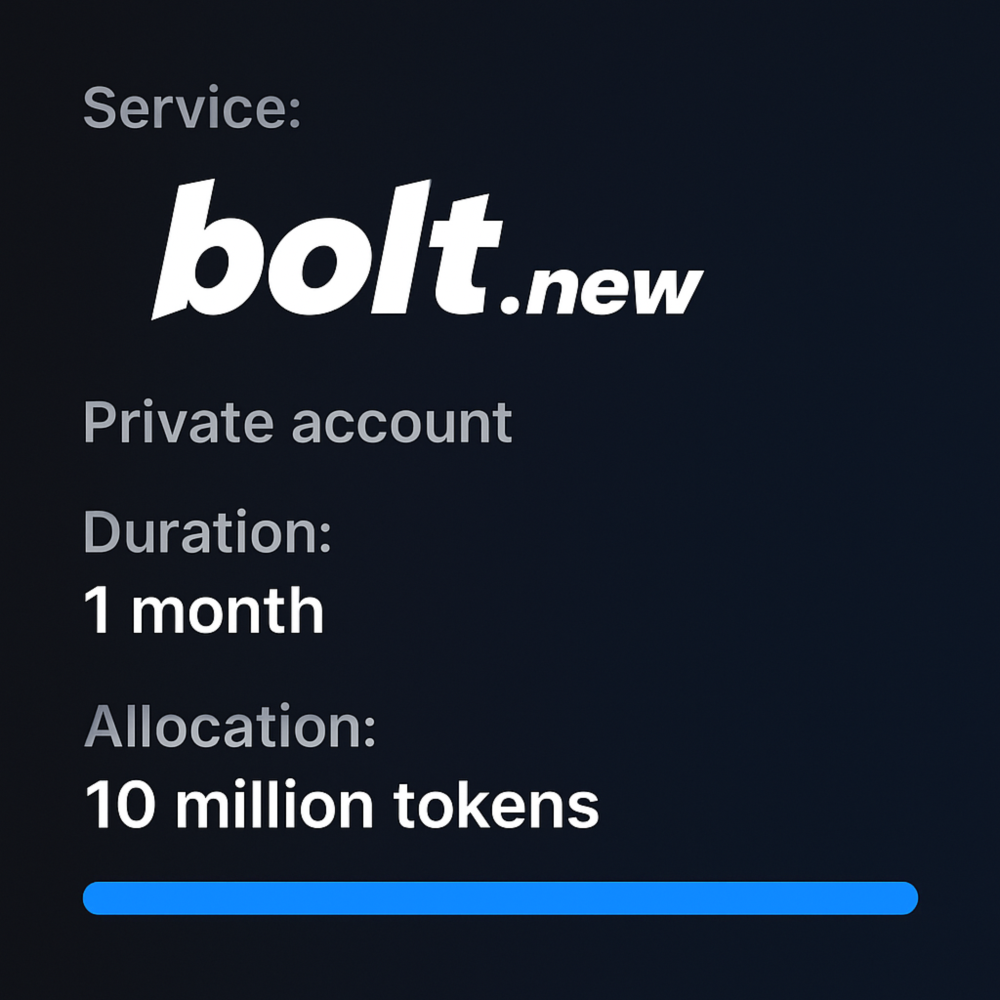Click the "Private account" text
The image size is (1000, 1000).
click(298, 422)
